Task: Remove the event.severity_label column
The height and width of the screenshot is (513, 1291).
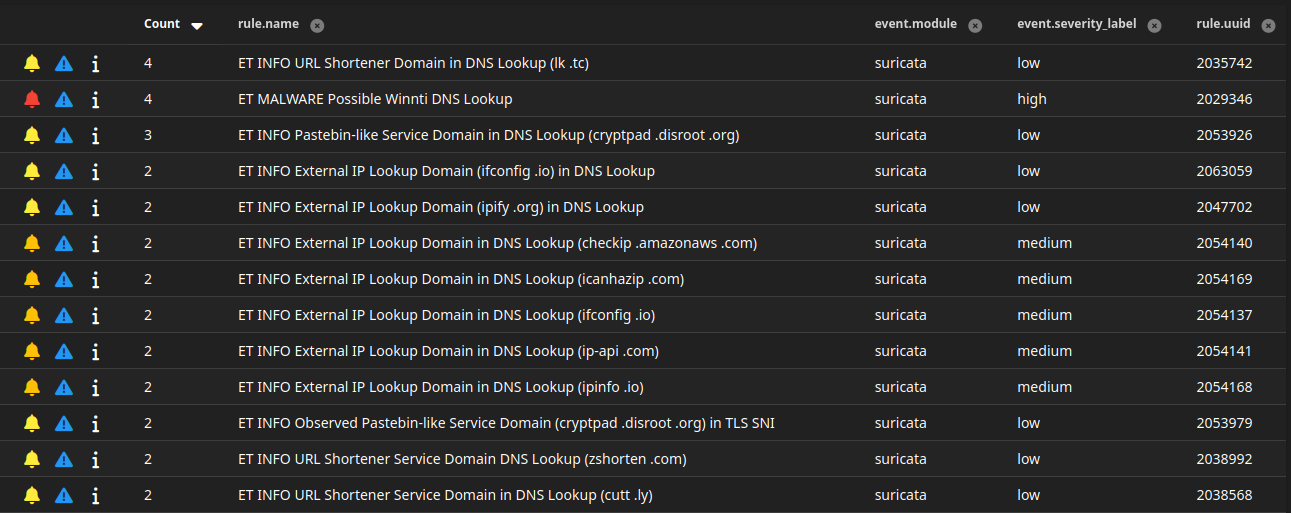Action: (x=1154, y=25)
